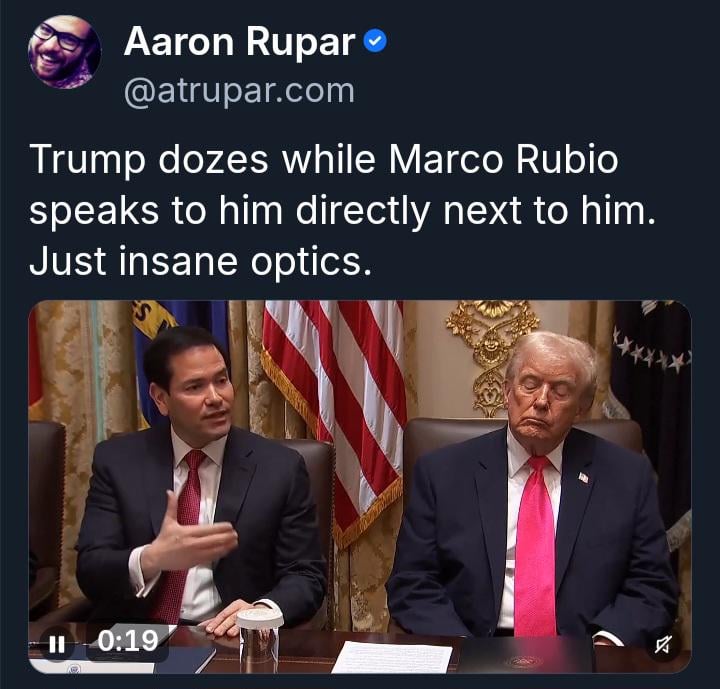Open Aaron Rupar's profile avatar
The width and height of the screenshot is (720, 689).
[x=64, y=51]
